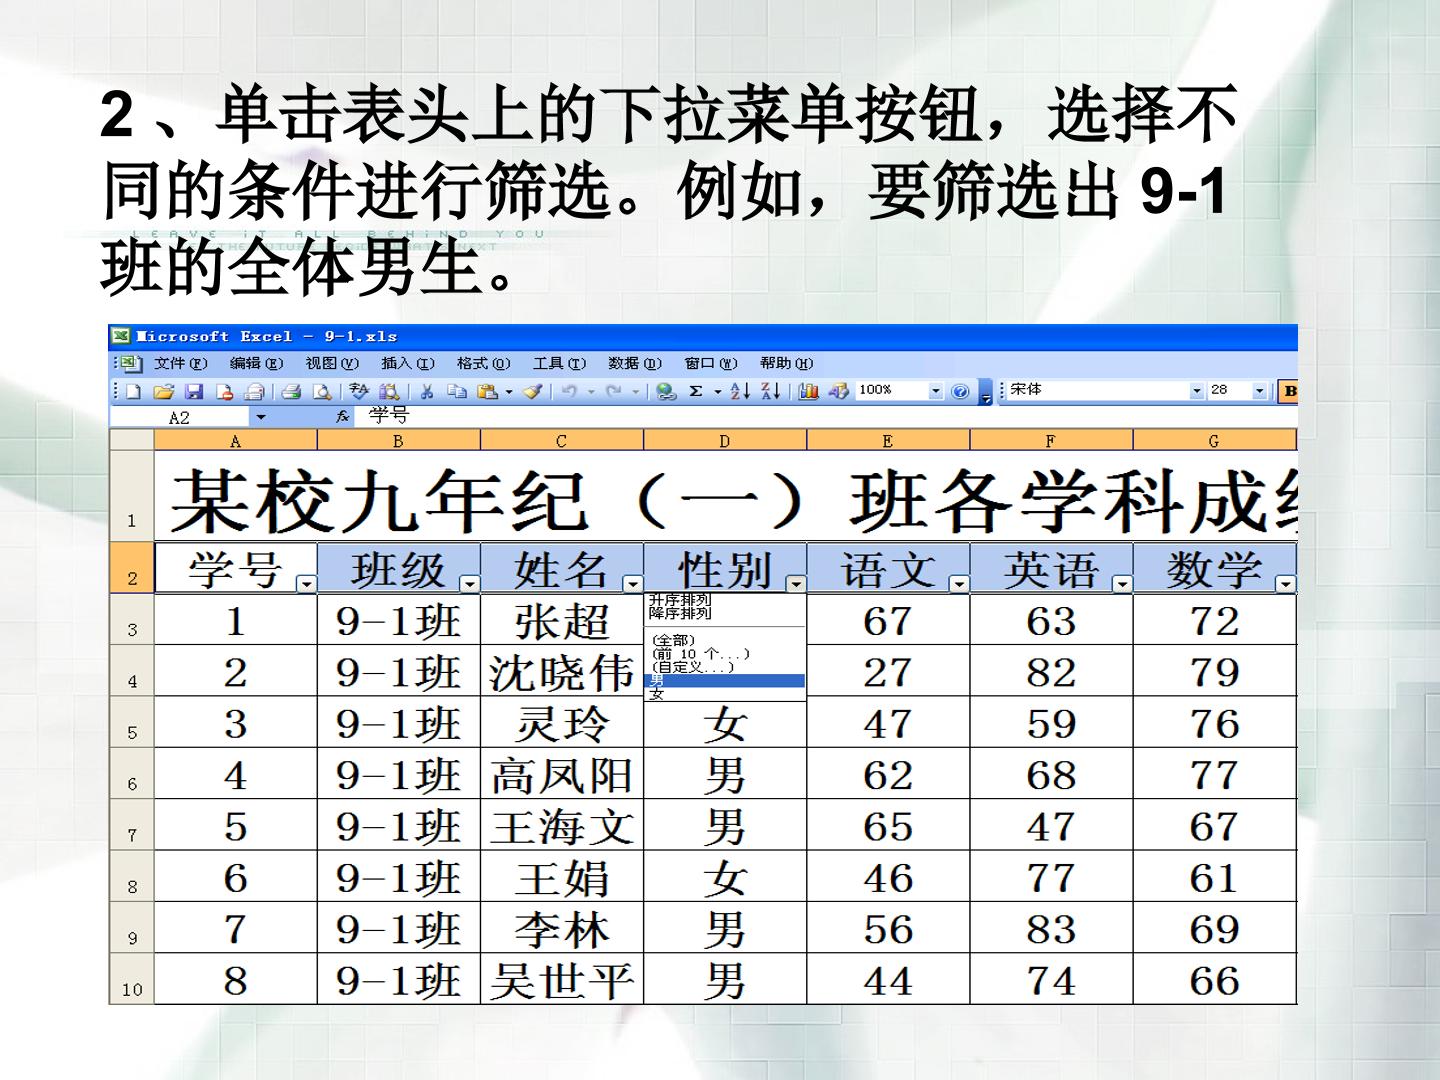Viewport: 1440px width, 1080px height.
Task: Run the Spelling check icon
Action: 359,391
